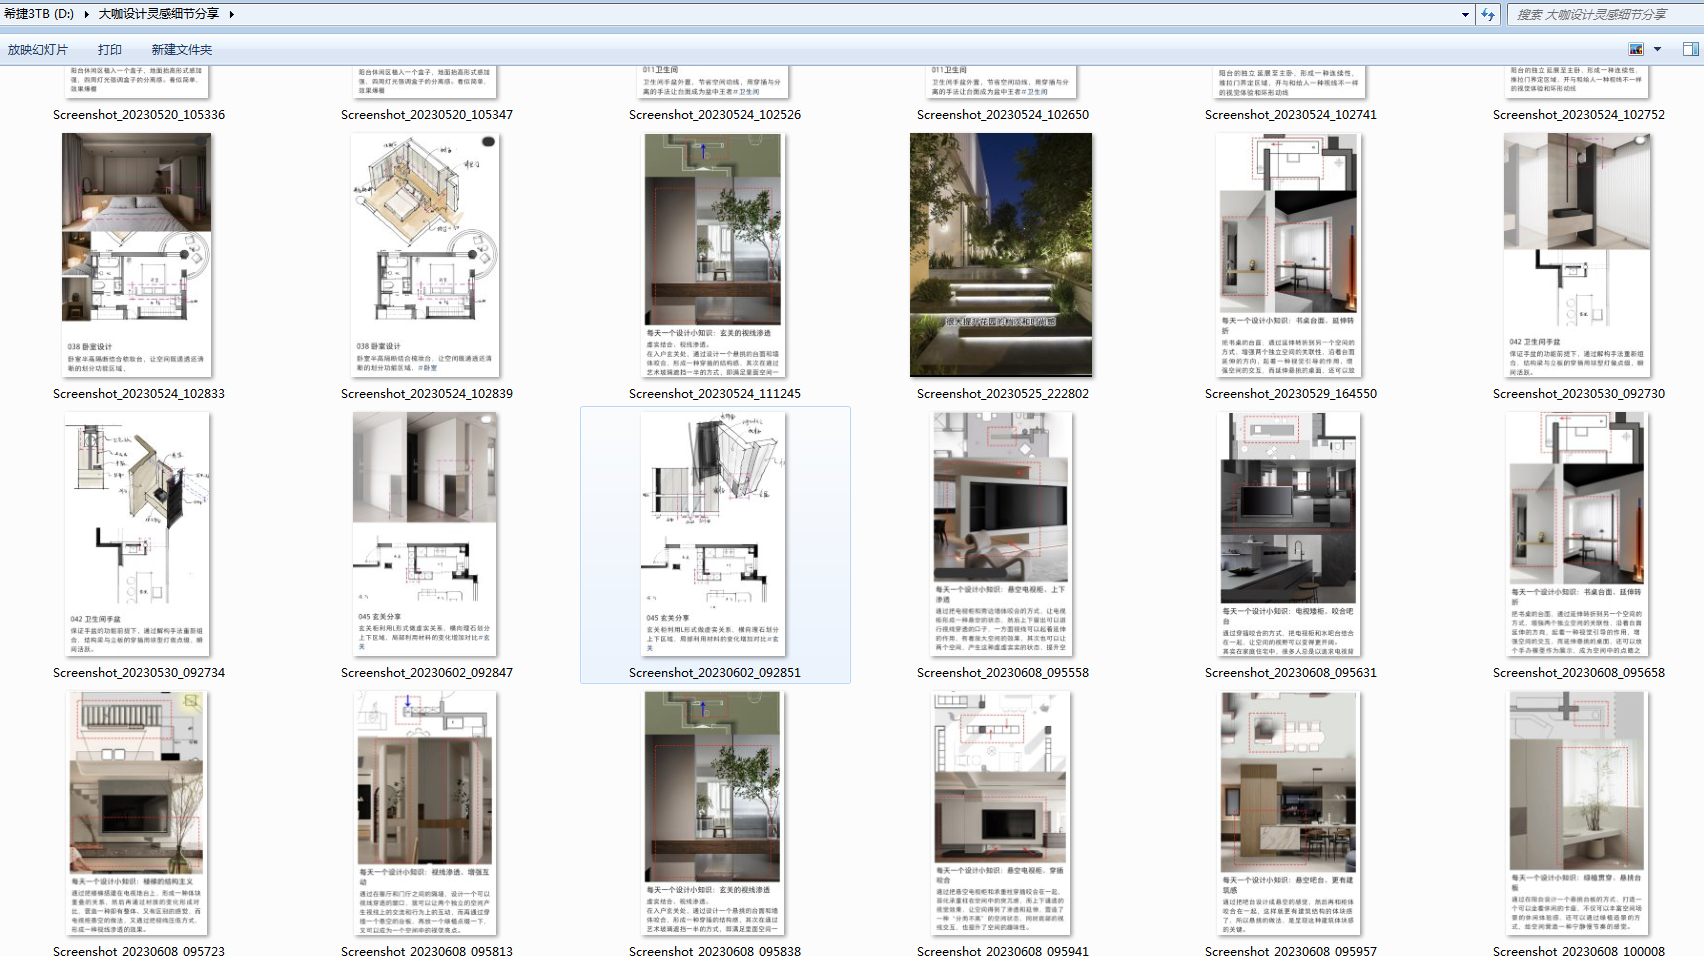The height and width of the screenshot is (956, 1704).
Task: Click file name Screenshot_20230520_105336
Action: tap(139, 115)
